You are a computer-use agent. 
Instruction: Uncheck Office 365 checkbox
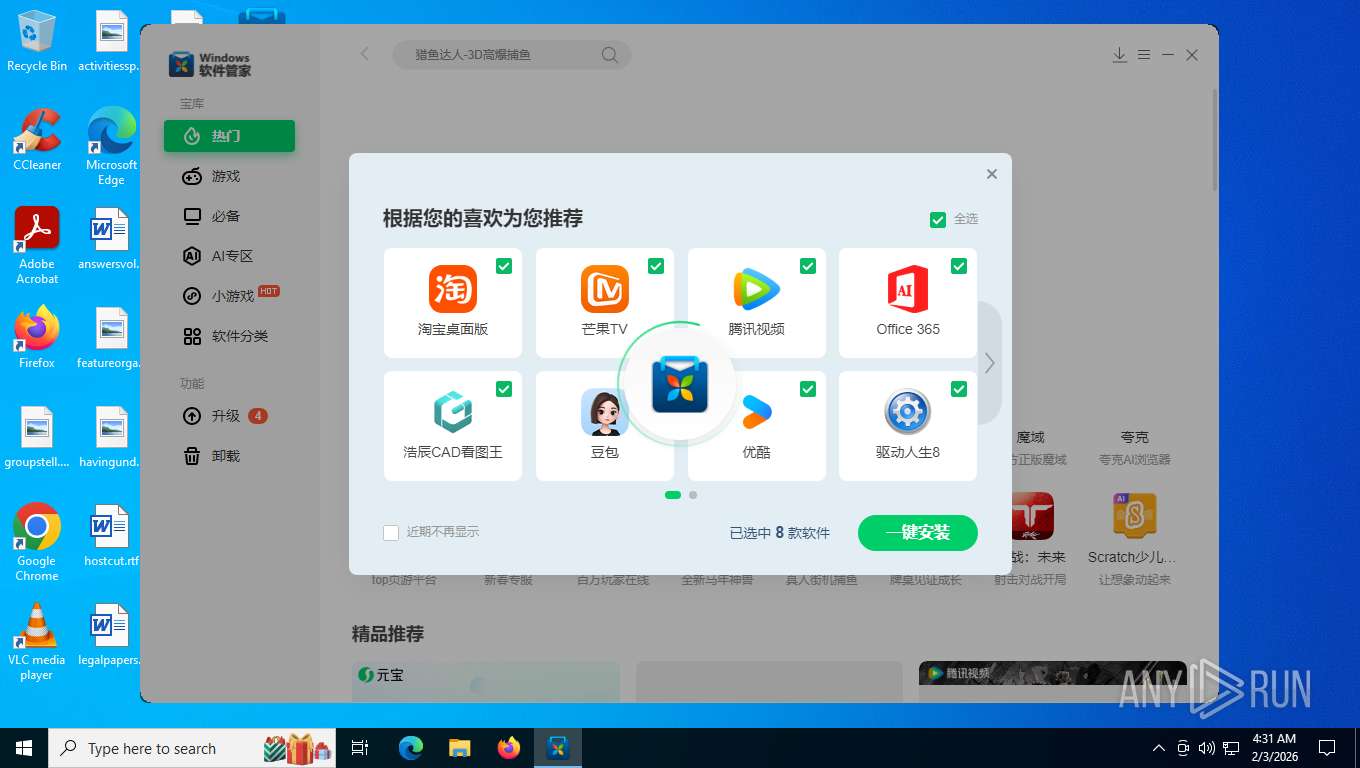click(x=959, y=266)
